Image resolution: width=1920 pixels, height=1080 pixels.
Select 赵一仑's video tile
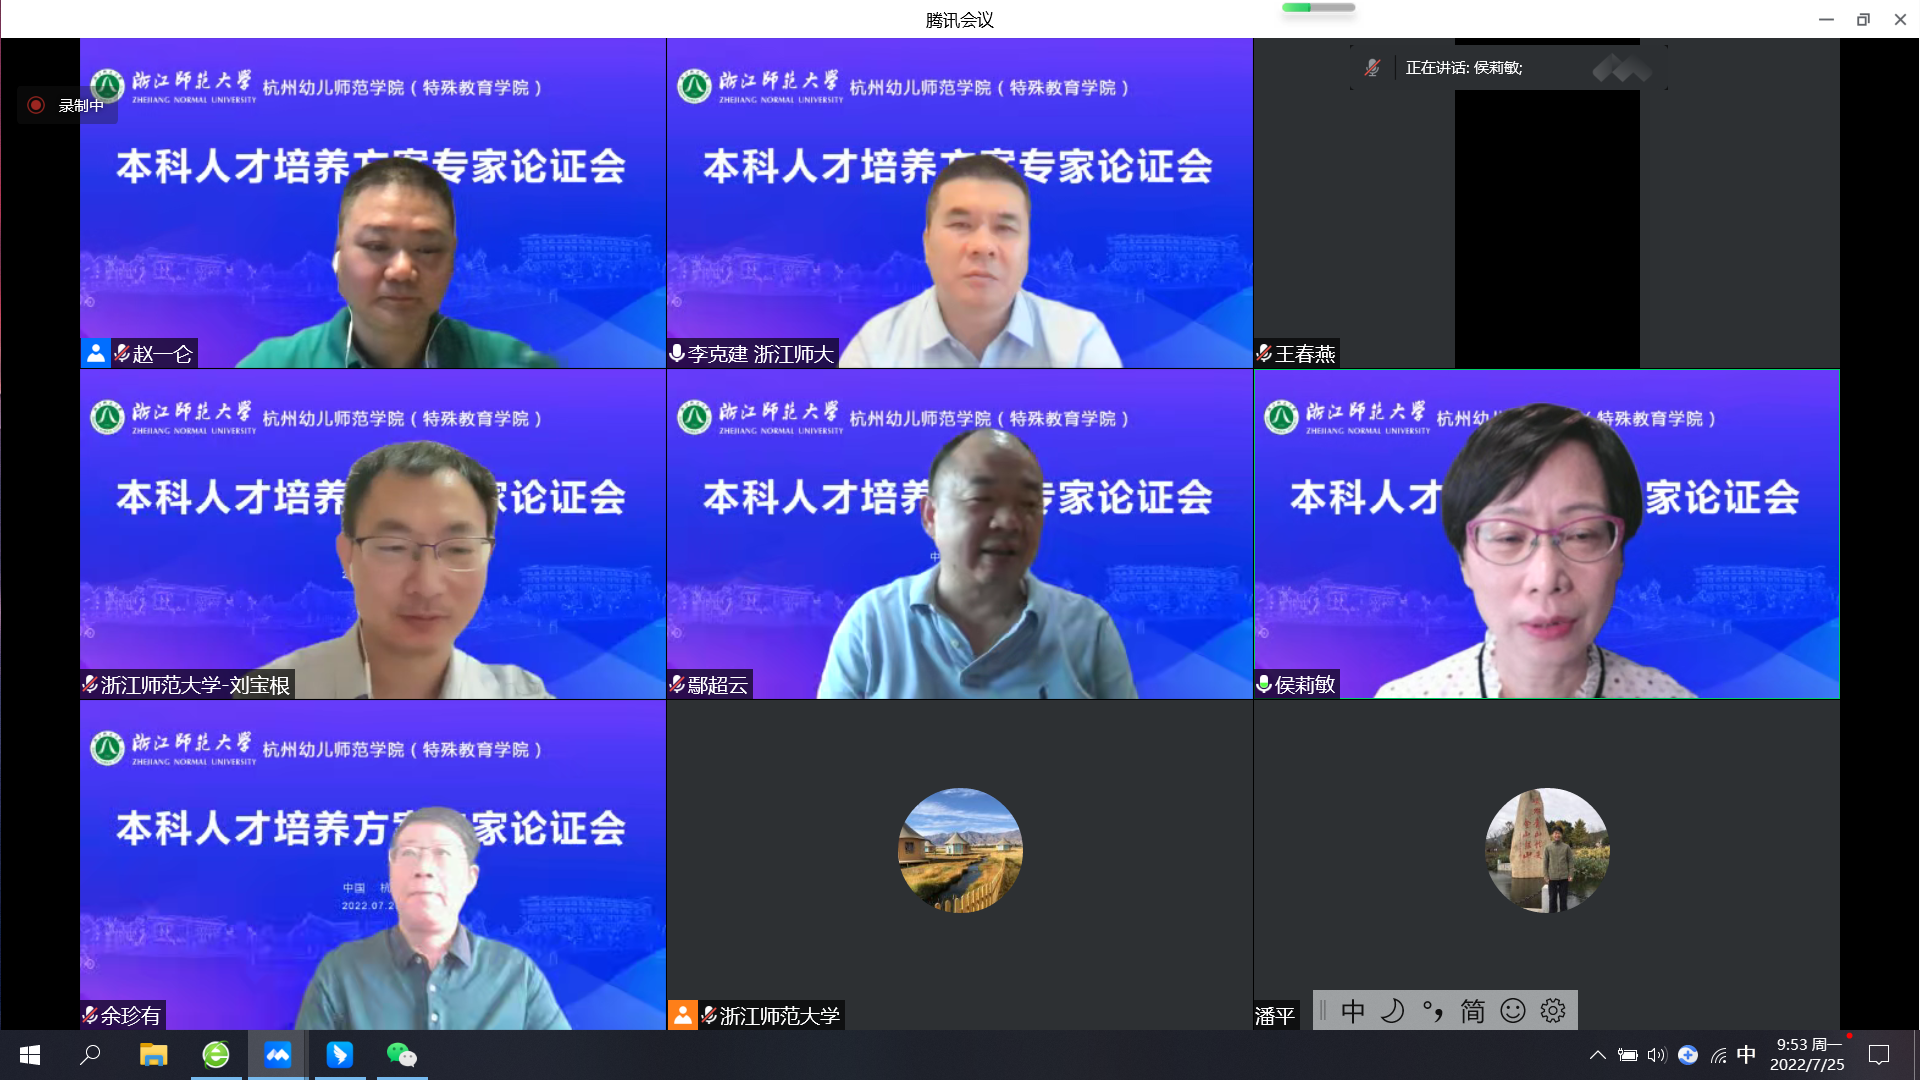pyautogui.click(x=373, y=203)
